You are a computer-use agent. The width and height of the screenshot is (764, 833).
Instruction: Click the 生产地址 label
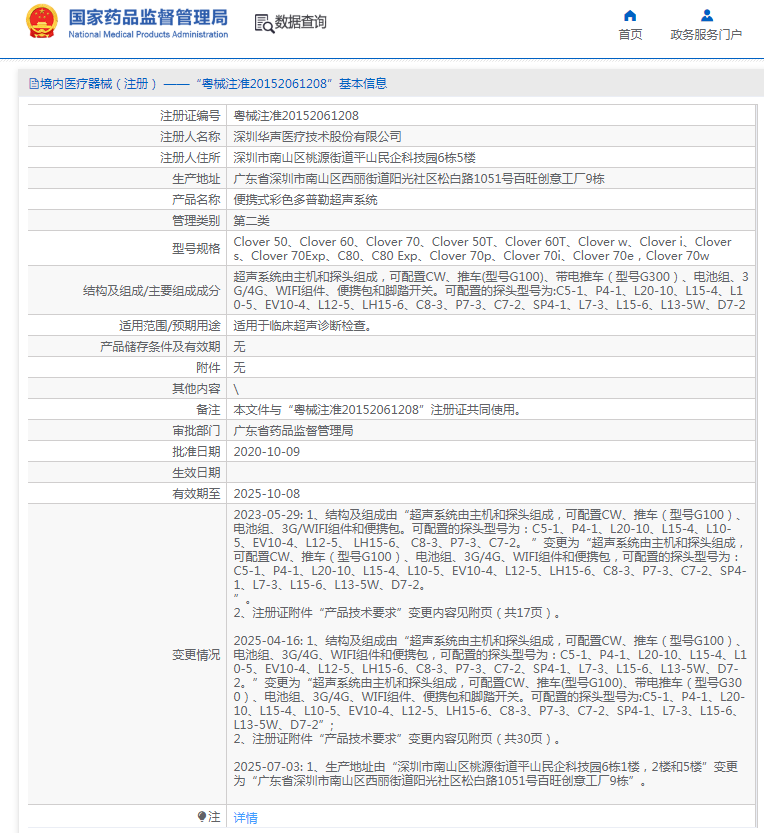pyautogui.click(x=196, y=178)
